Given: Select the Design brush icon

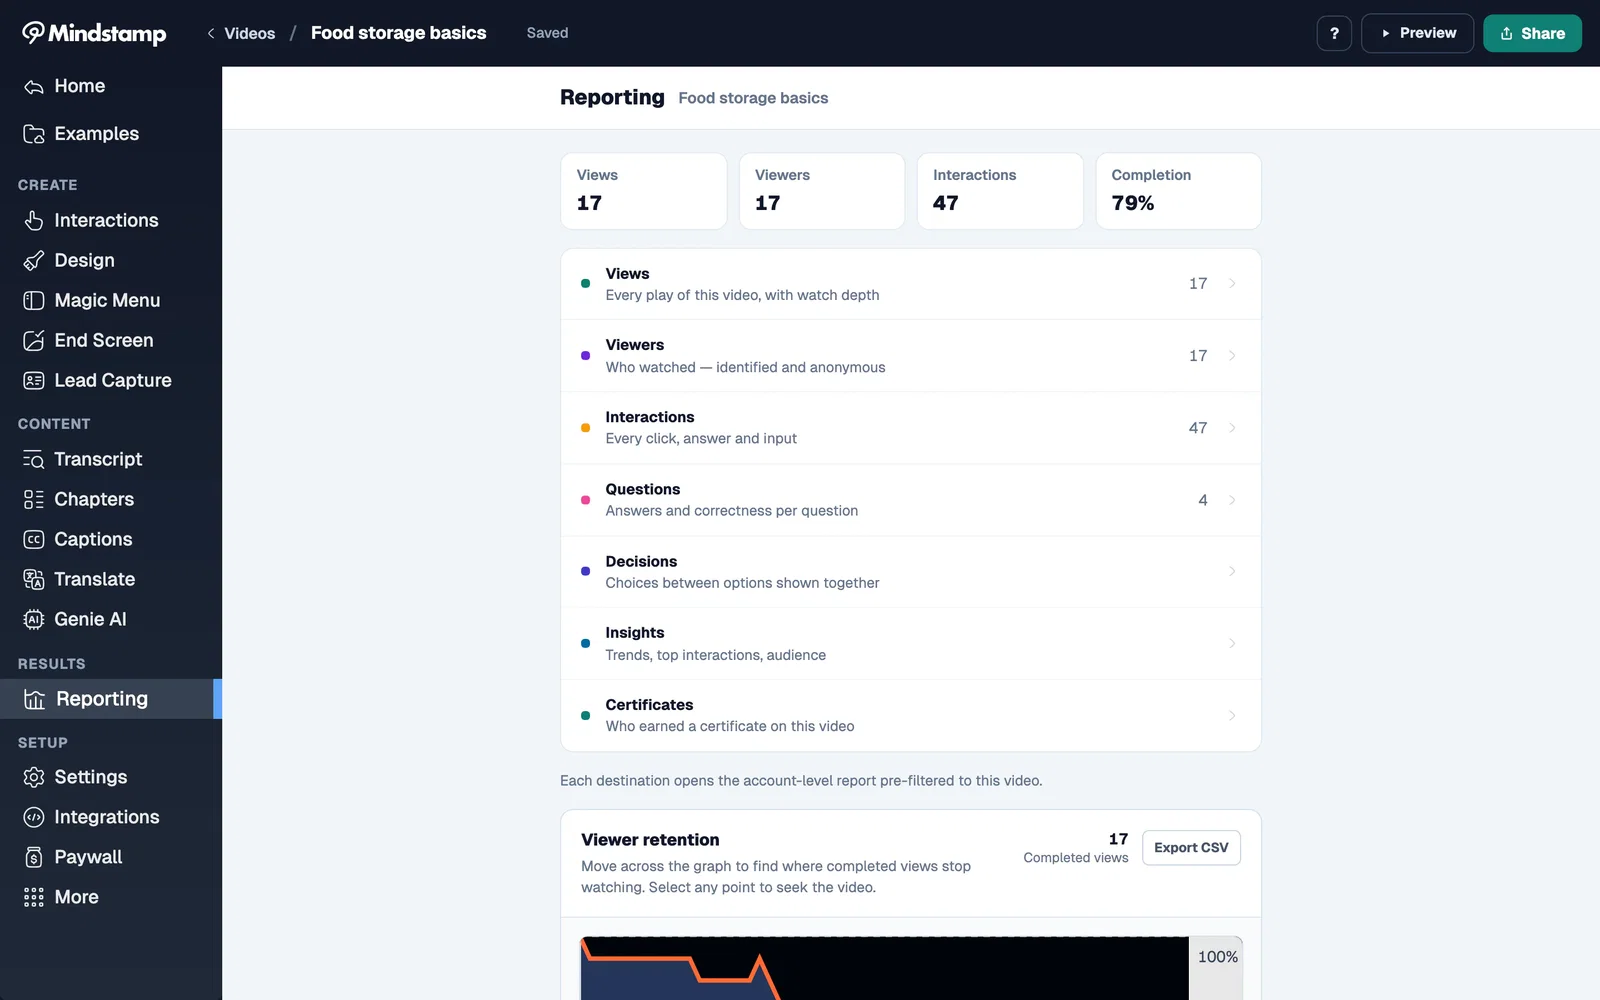Looking at the screenshot, I should (x=34, y=260).
